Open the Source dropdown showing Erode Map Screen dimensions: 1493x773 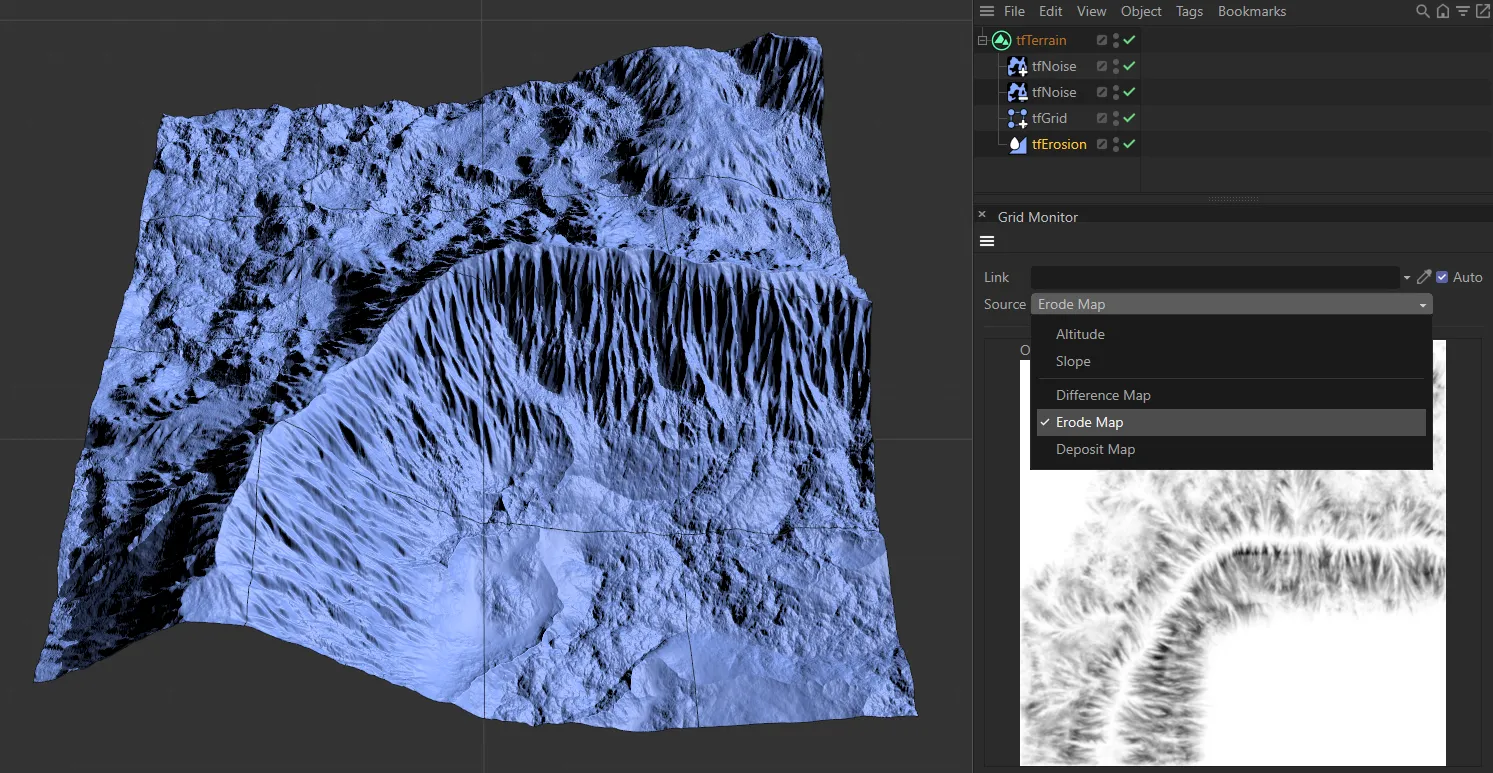pos(1231,303)
